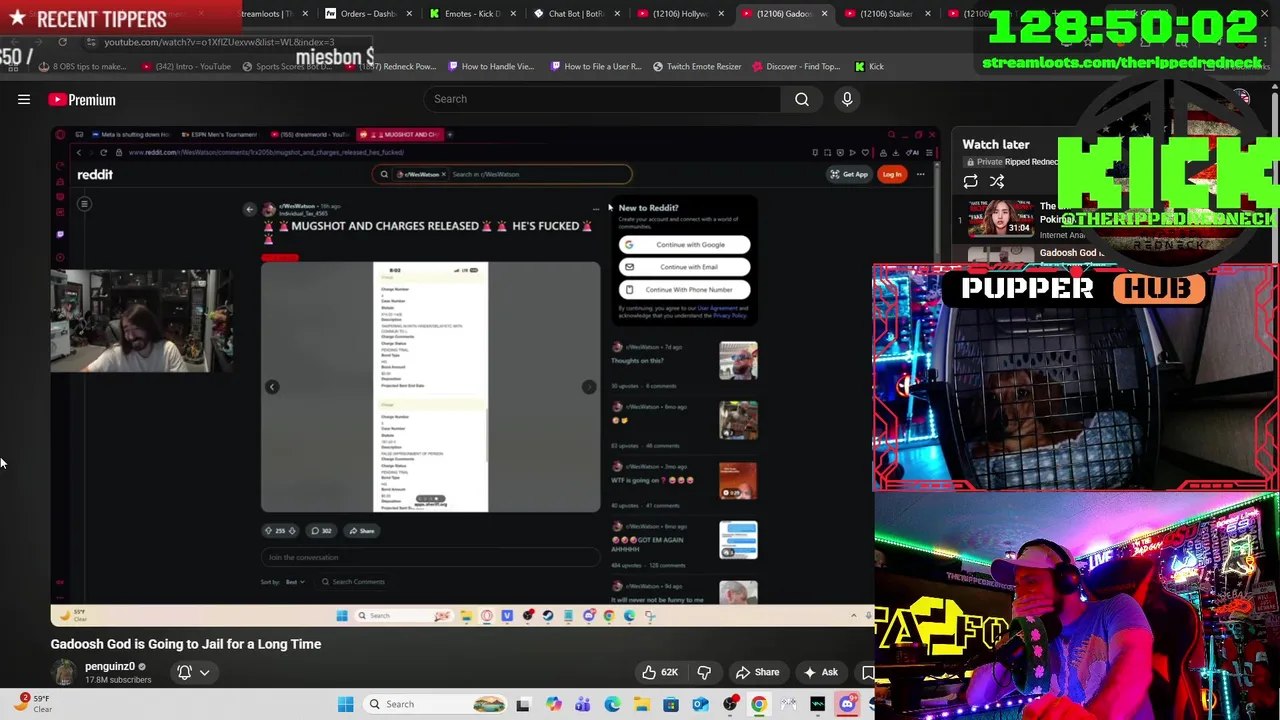Click Continue with Email in video
The height and width of the screenshot is (720, 1280).
coord(684,267)
